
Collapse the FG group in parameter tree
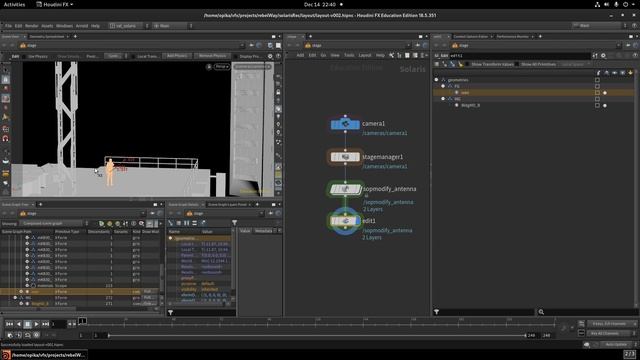443,86
